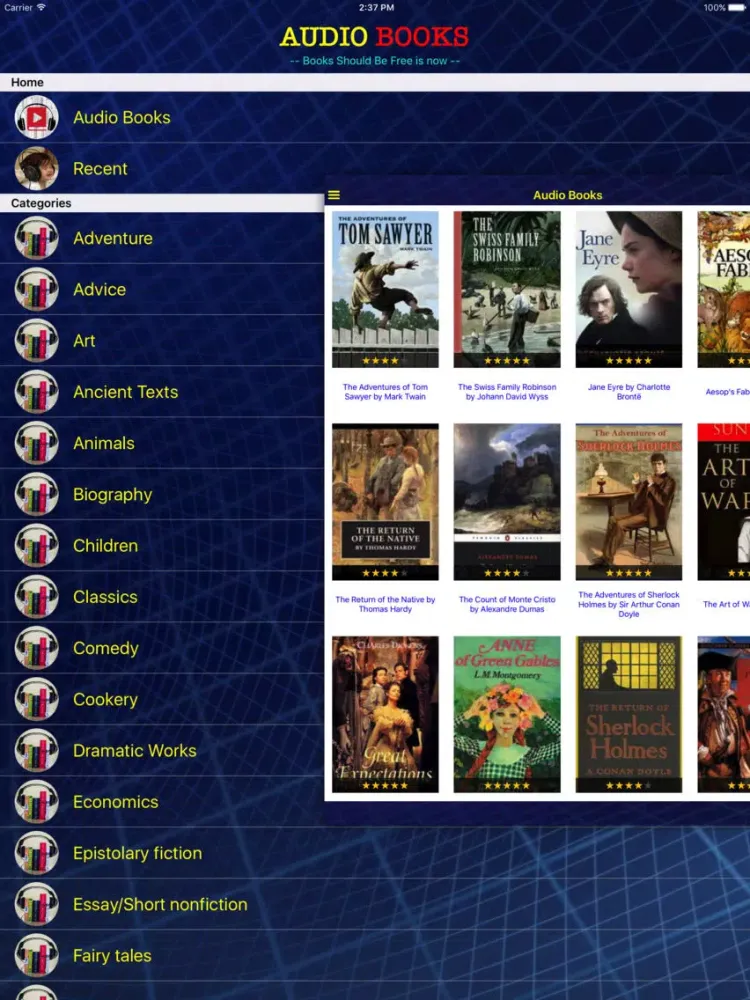
Task: Select the Ancient Texts category label
Action: (x=126, y=392)
